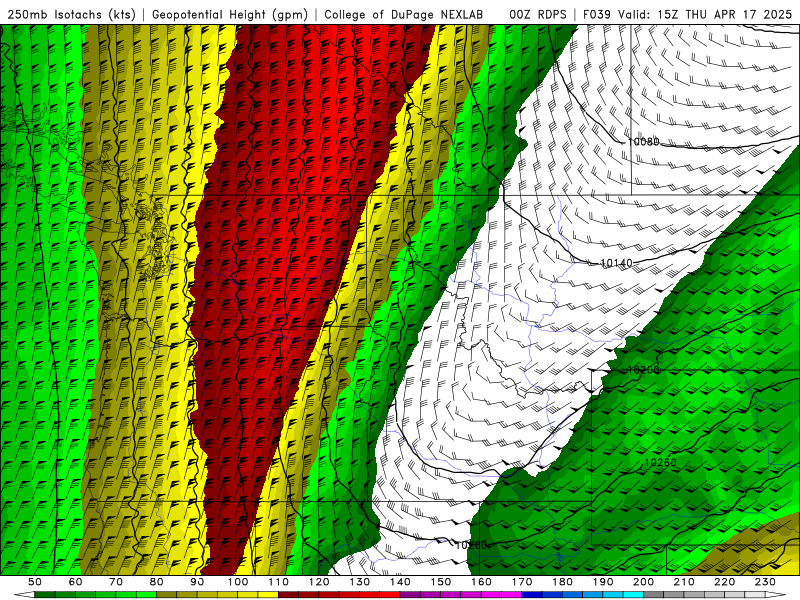The image size is (800, 600).
Task: Select the 50 kt color bar label
Action: pos(35,582)
